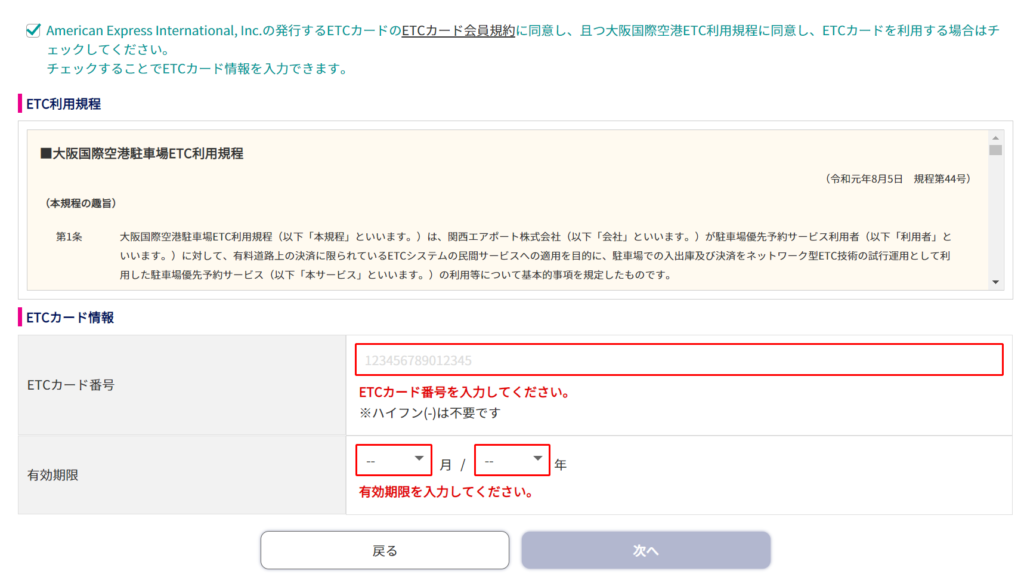The width and height of the screenshot is (1024, 577).
Task: Click the 有効期限 row label
Action: click(x=53, y=475)
